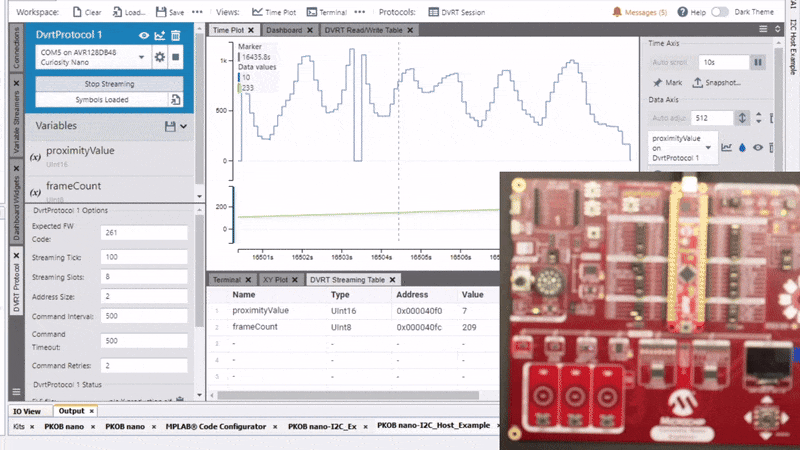Open COM port settings gear icon
Viewport: 800px width, 450px height.
tap(159, 57)
